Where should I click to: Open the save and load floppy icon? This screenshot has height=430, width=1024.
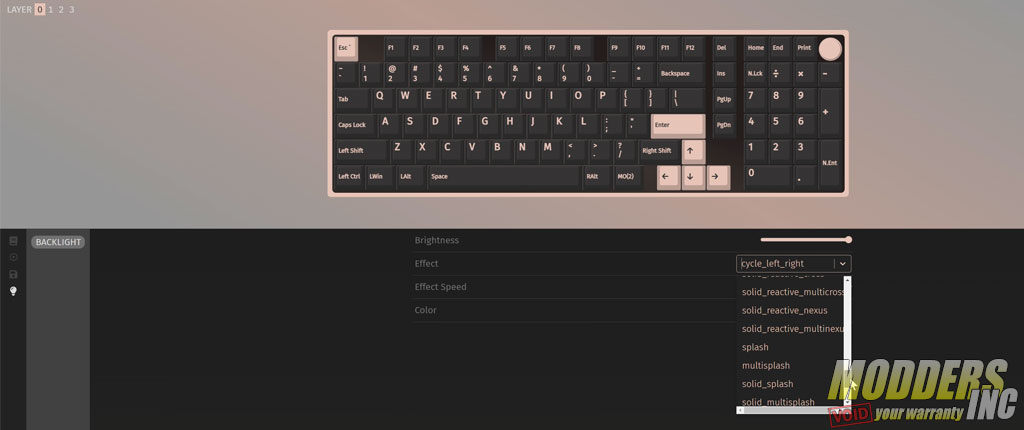(14, 274)
